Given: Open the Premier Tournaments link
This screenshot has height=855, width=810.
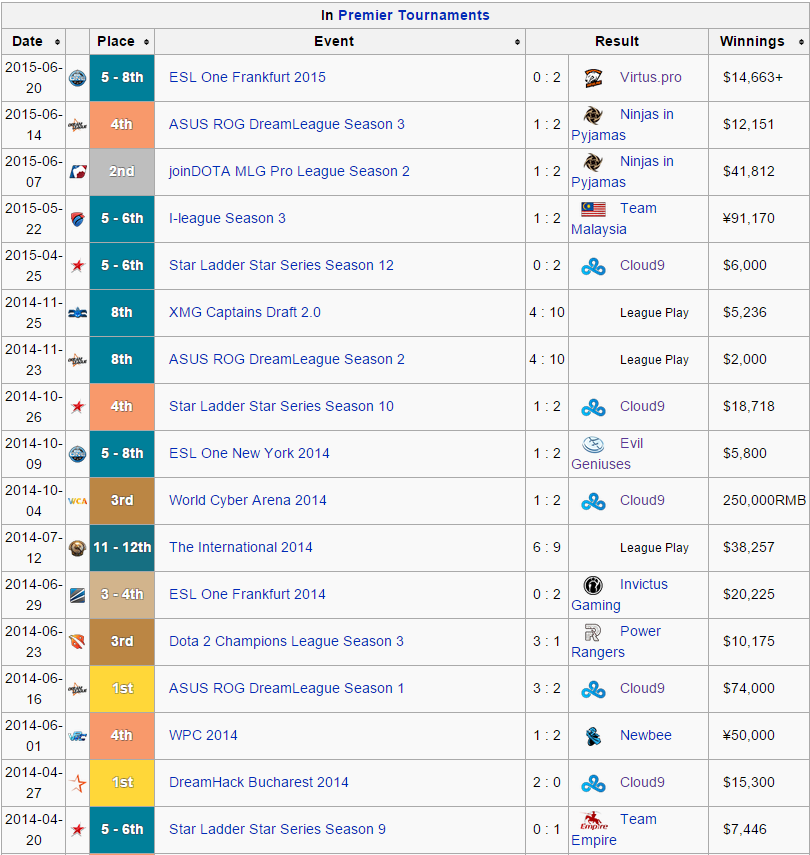Looking at the screenshot, I should click(414, 15).
